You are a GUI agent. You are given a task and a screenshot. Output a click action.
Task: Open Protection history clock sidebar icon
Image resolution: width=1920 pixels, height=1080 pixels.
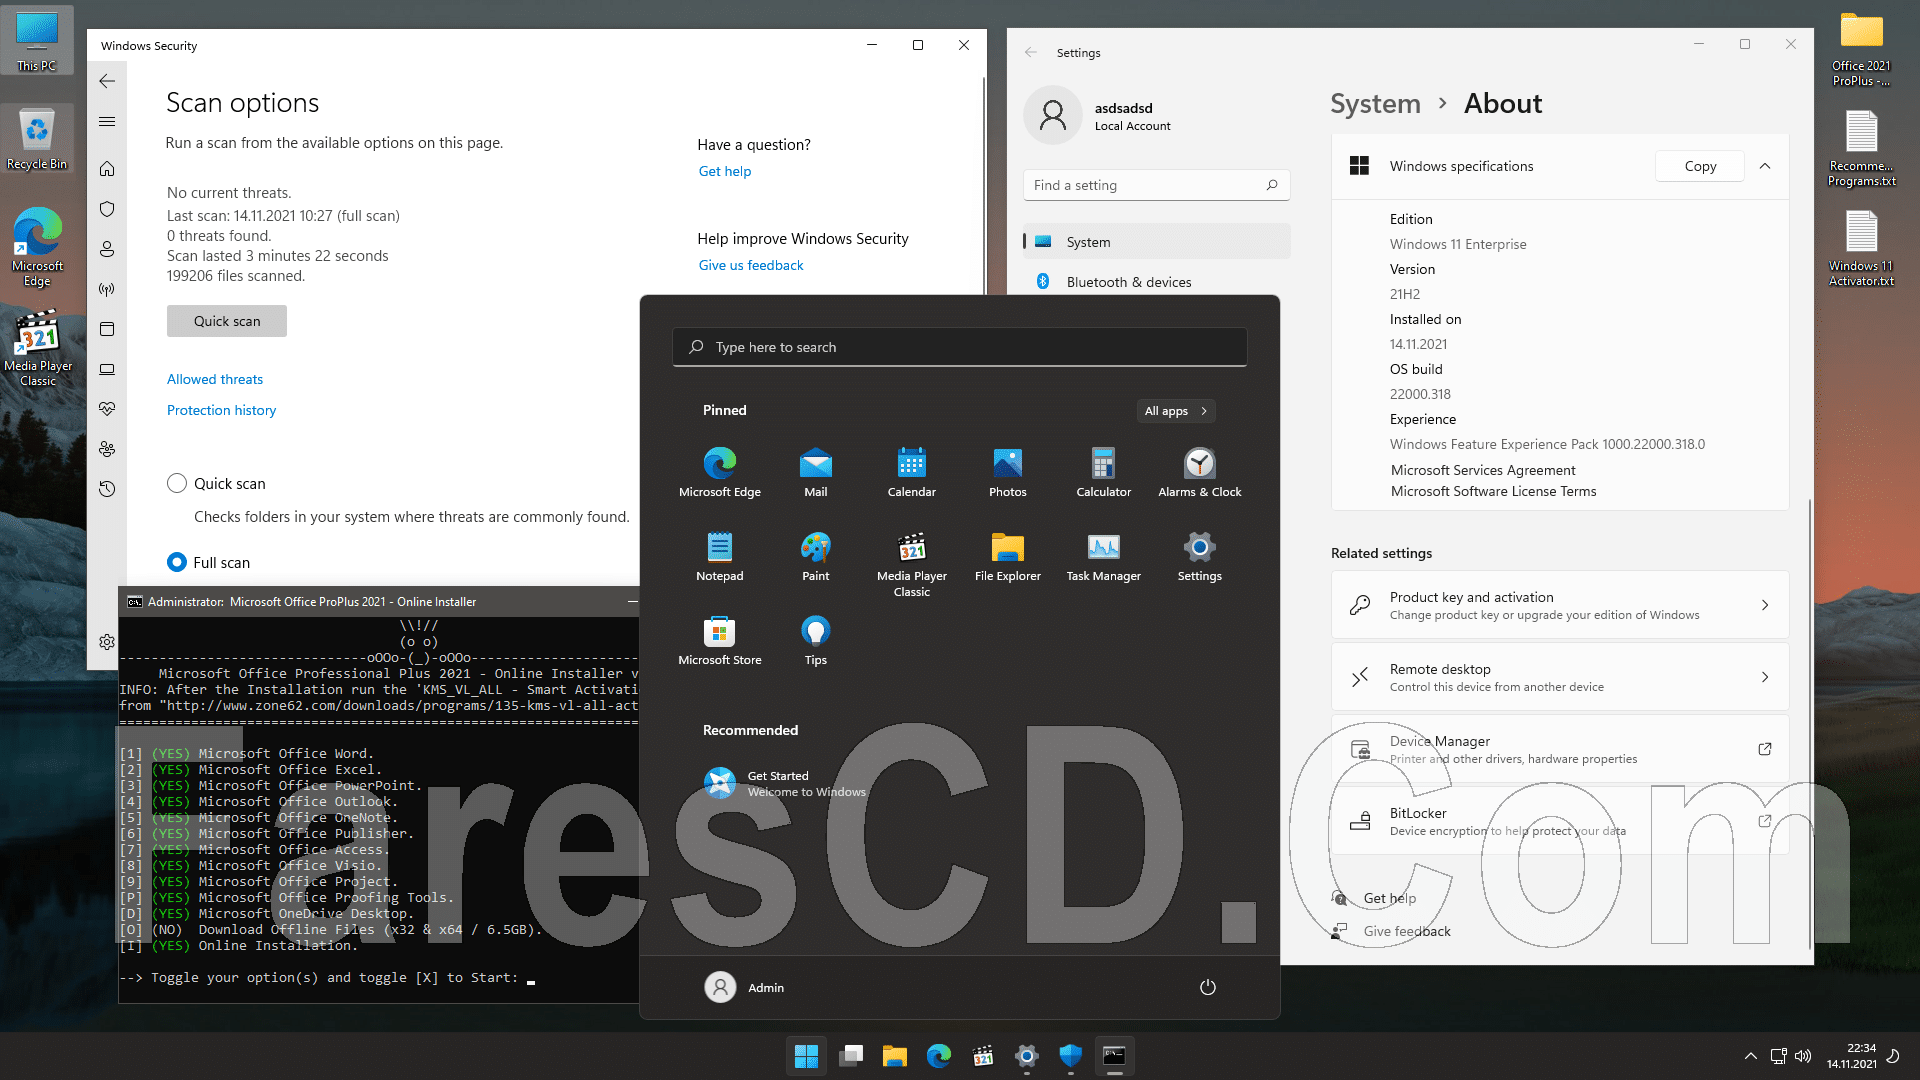[x=107, y=489]
